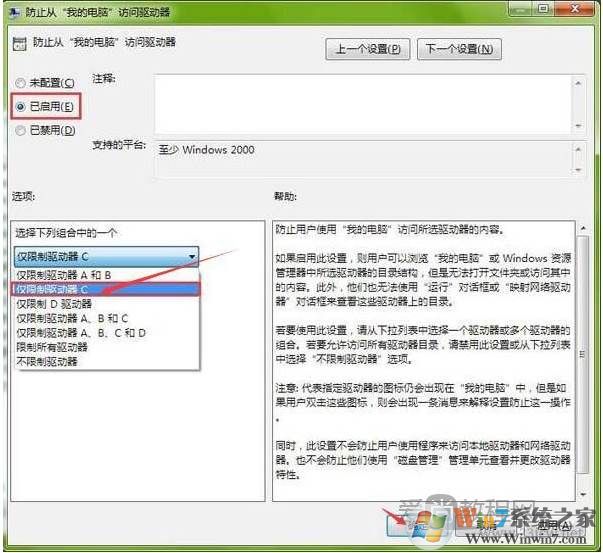Screen dimensions: 603x553
Task: Click the 注释: label
Action: click(104, 79)
